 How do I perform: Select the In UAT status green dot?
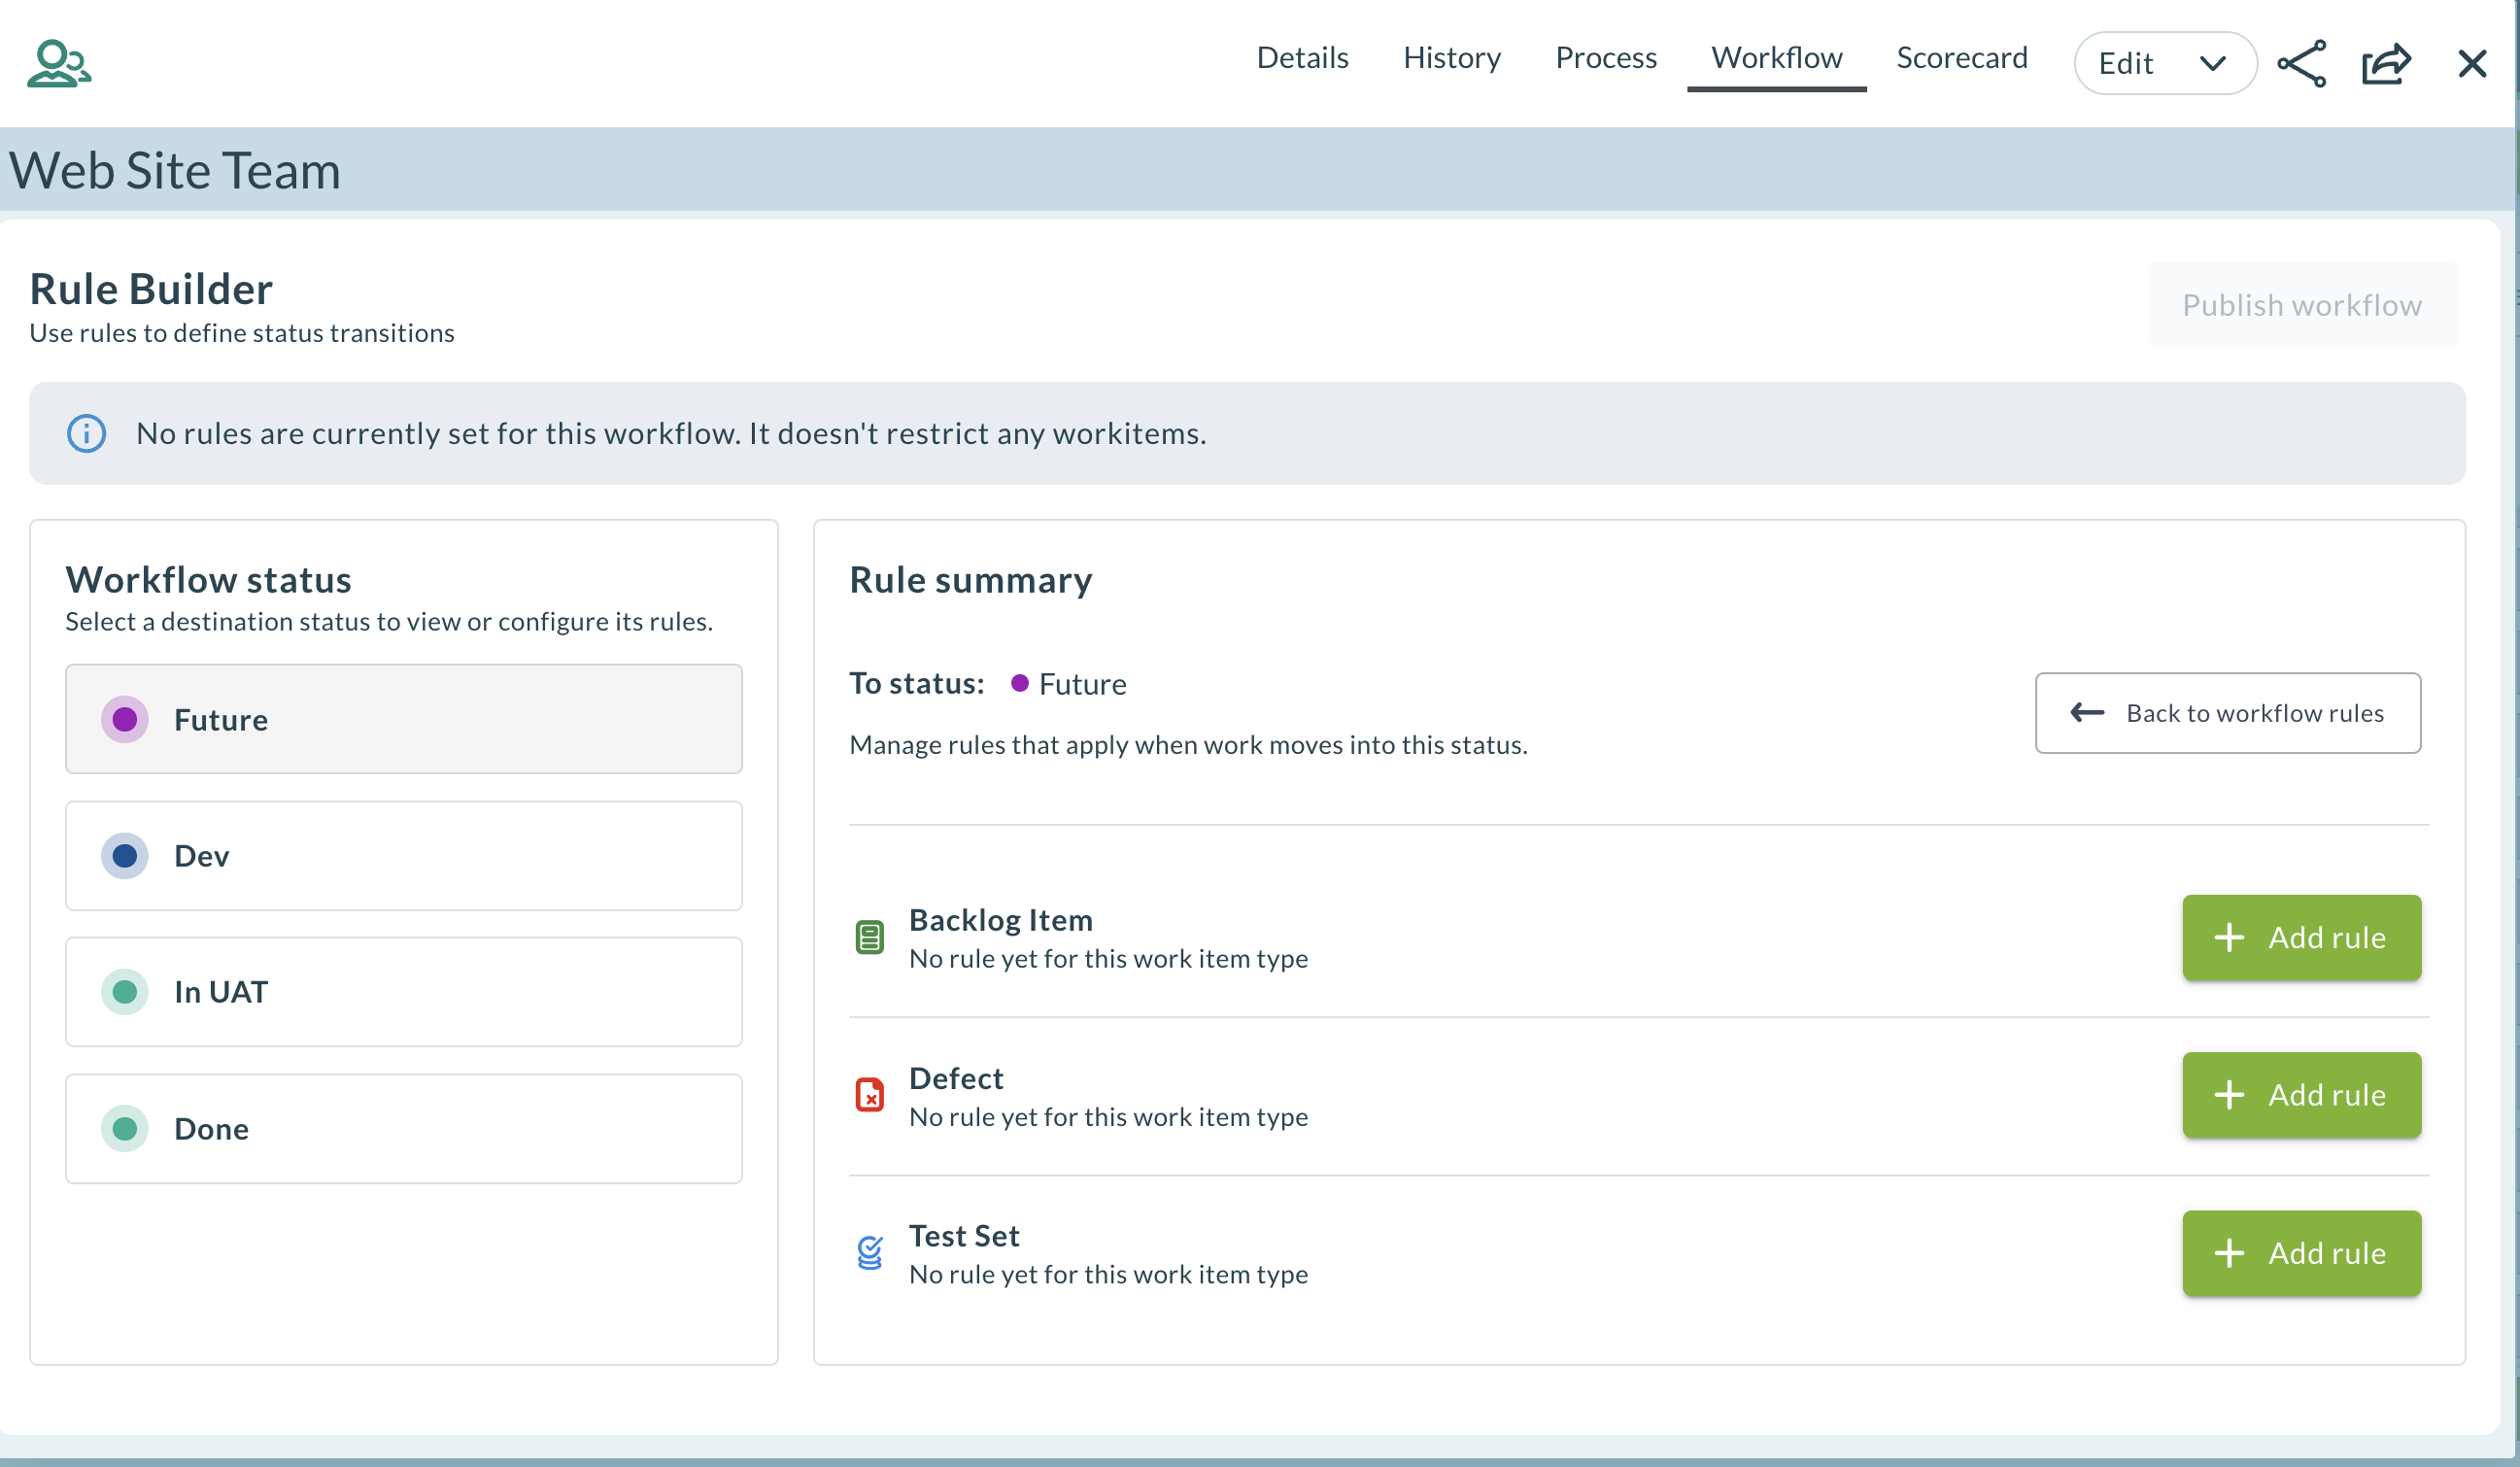[x=124, y=992]
